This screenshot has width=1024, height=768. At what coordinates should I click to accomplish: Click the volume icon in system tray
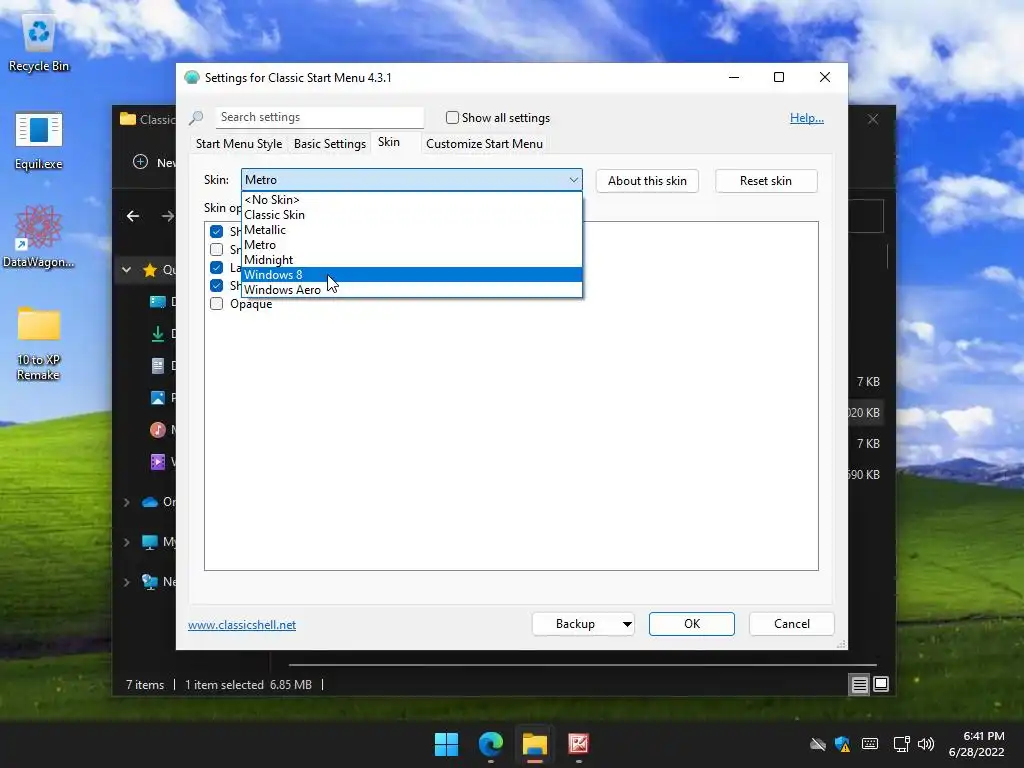coord(926,744)
